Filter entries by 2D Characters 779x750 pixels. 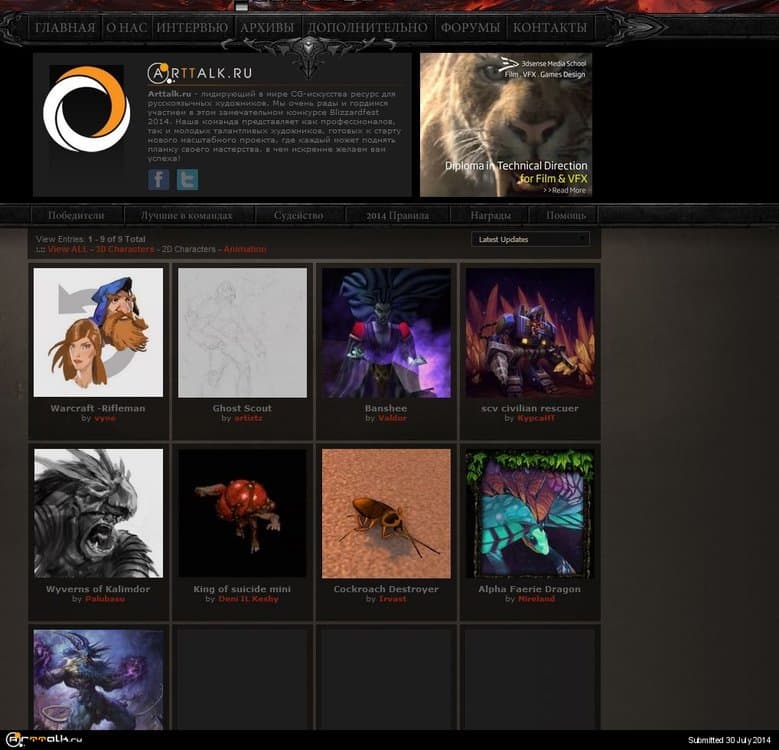[189, 249]
